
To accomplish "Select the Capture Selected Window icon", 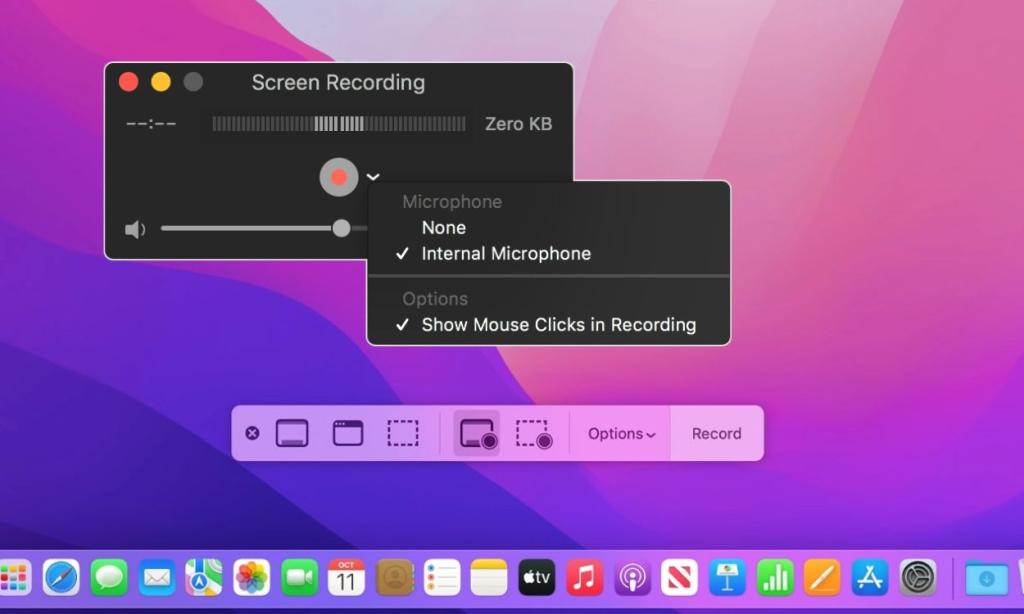I will pos(346,433).
